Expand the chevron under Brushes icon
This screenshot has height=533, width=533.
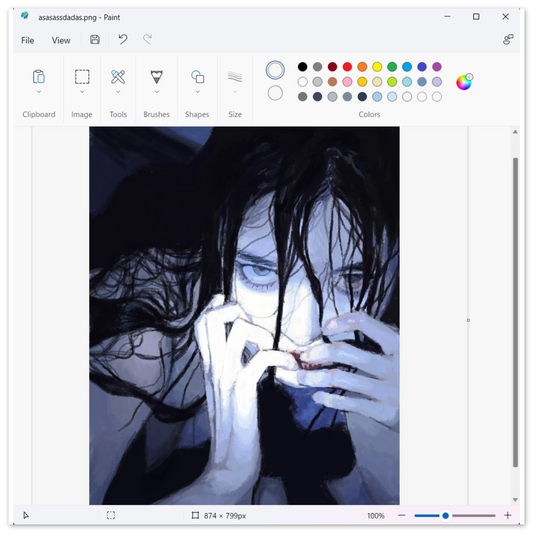157,92
